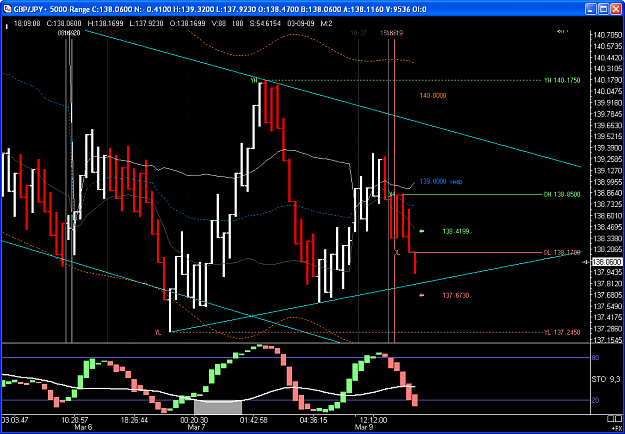
Task: Select the DL 138.1700 level label
Action: 562,253
